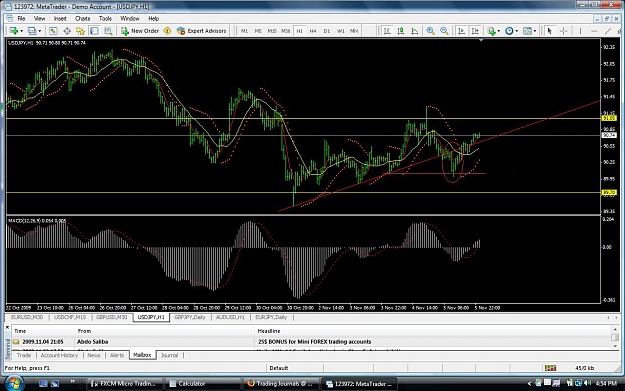Switch to the USDCHF,M15 chart tab
Screen dimensions: 625x391
pos(70,317)
